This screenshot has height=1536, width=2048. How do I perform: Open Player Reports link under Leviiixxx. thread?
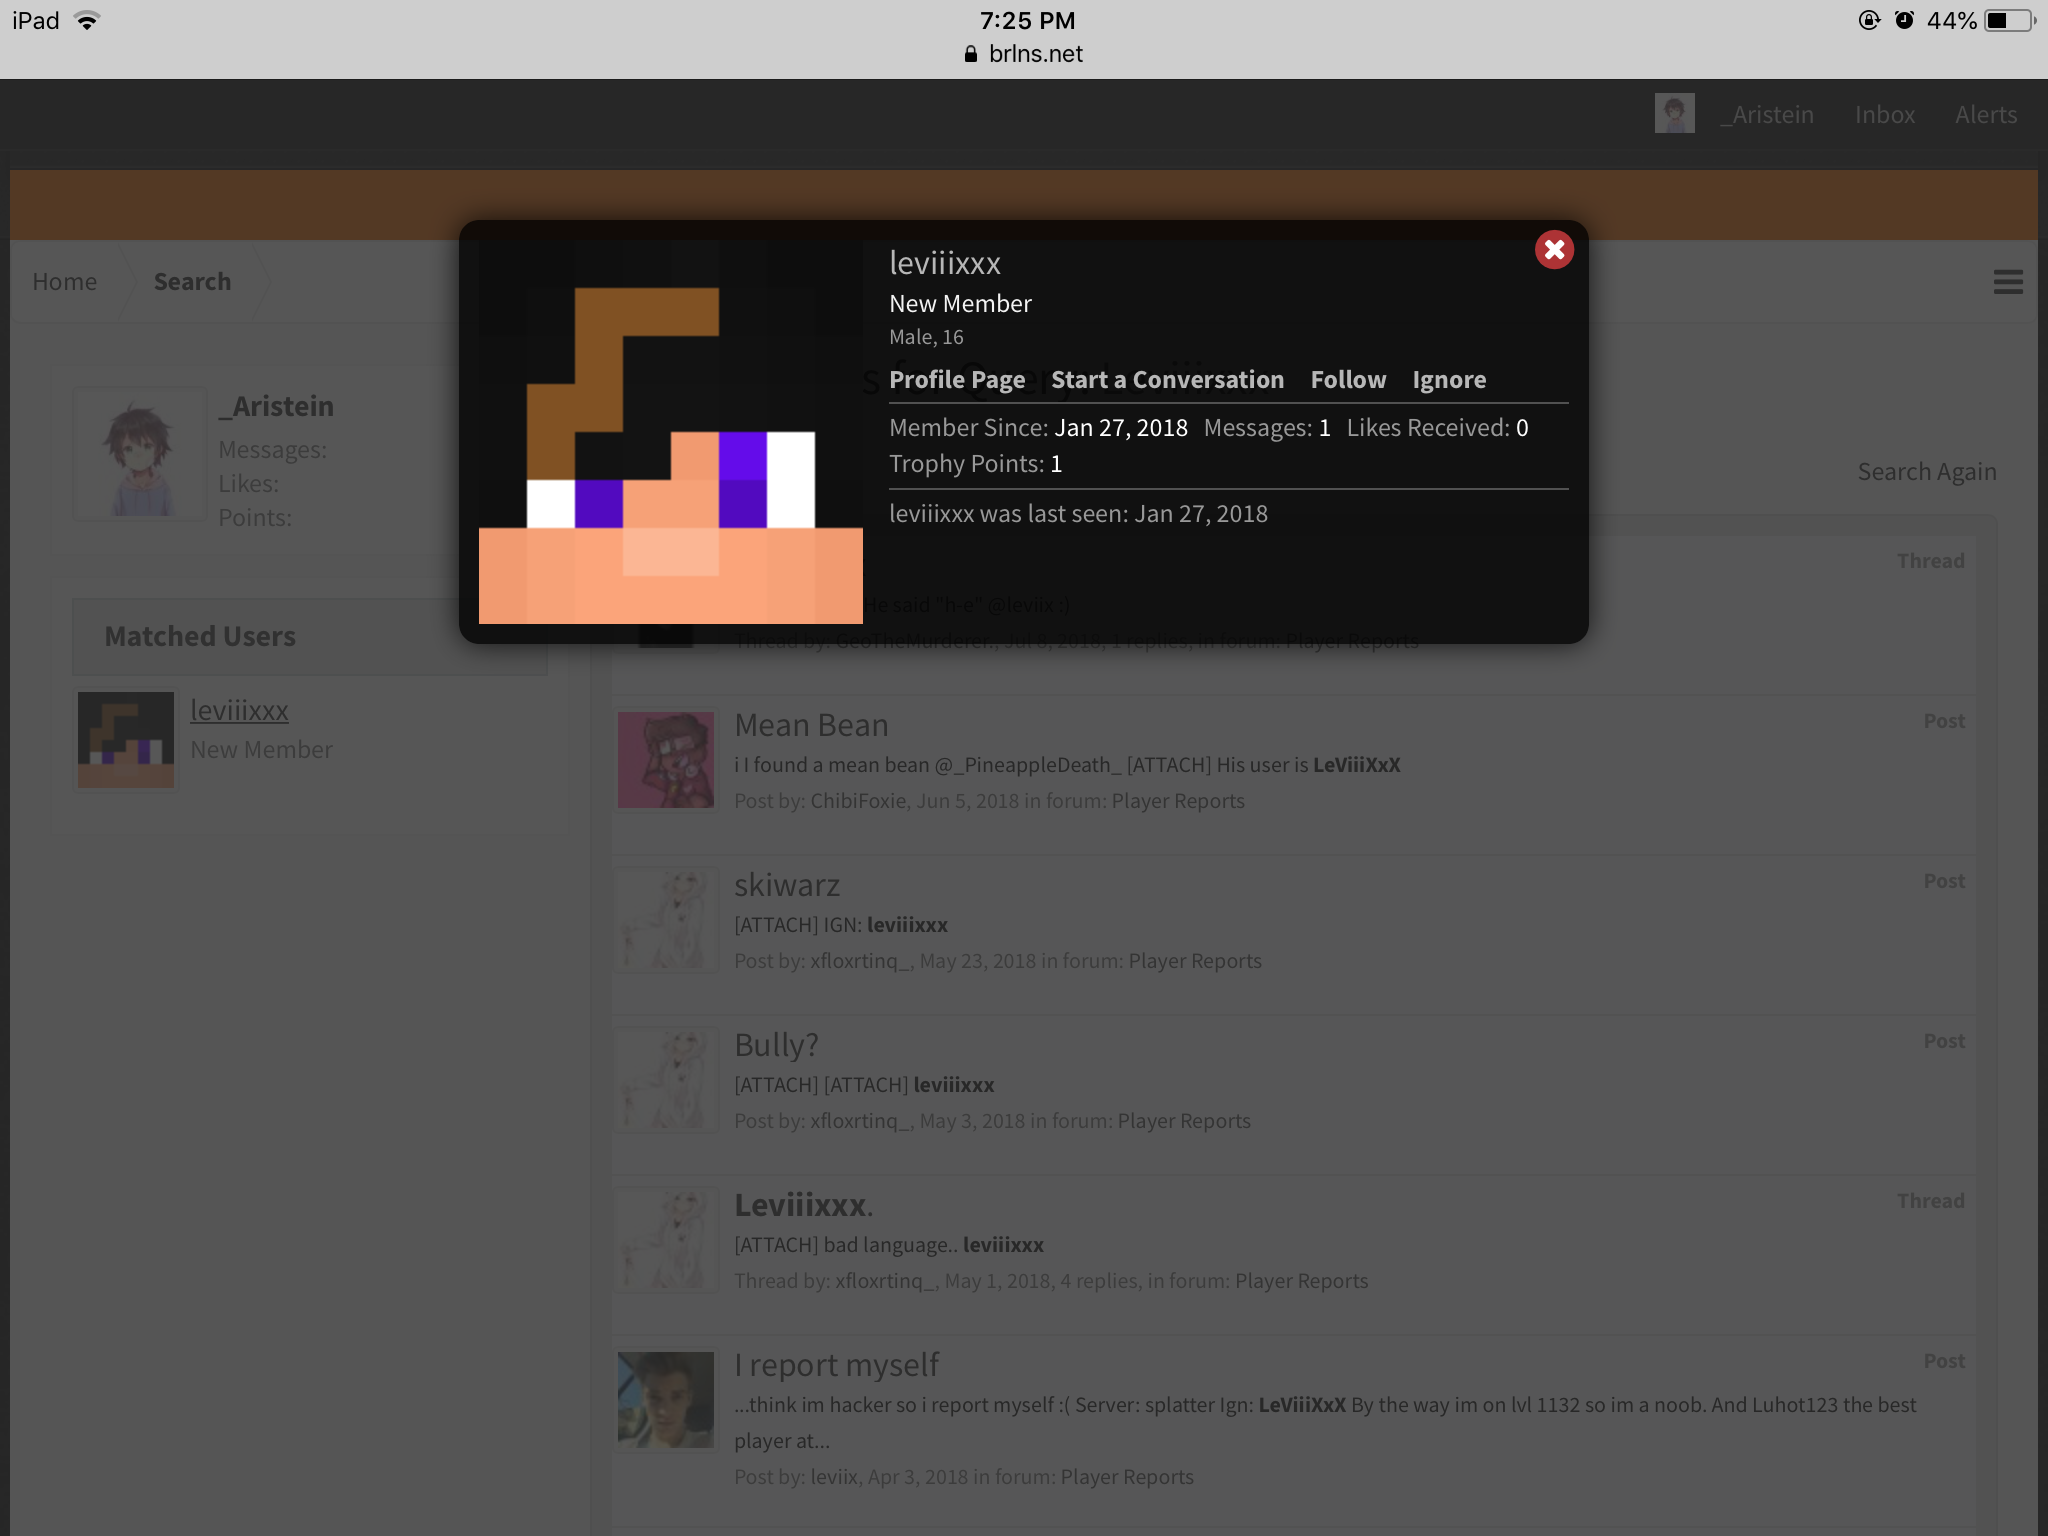(1301, 1281)
